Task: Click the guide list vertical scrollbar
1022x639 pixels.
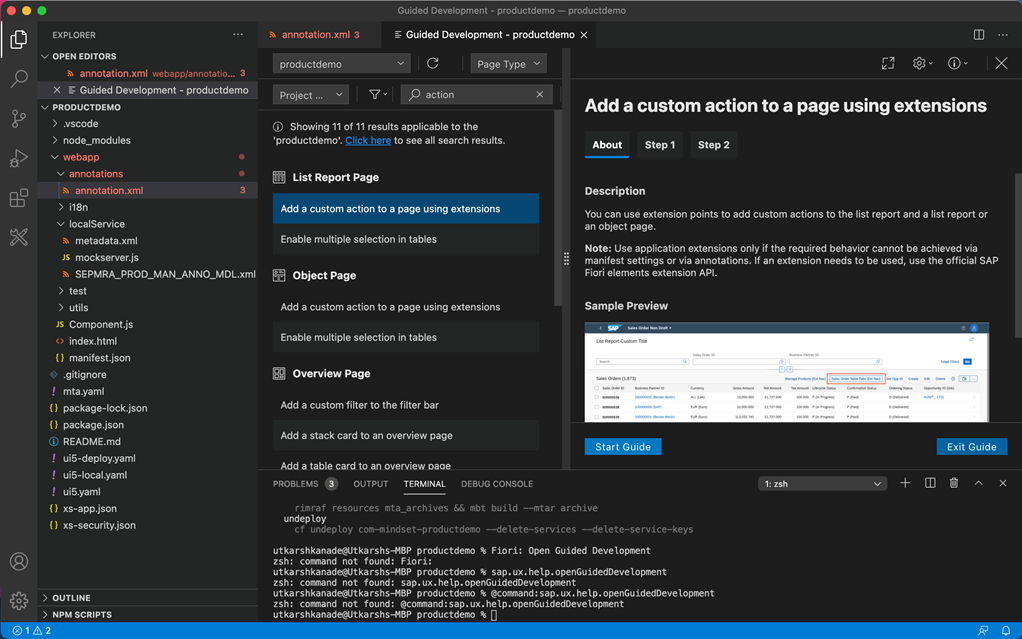Action: (x=557, y=208)
